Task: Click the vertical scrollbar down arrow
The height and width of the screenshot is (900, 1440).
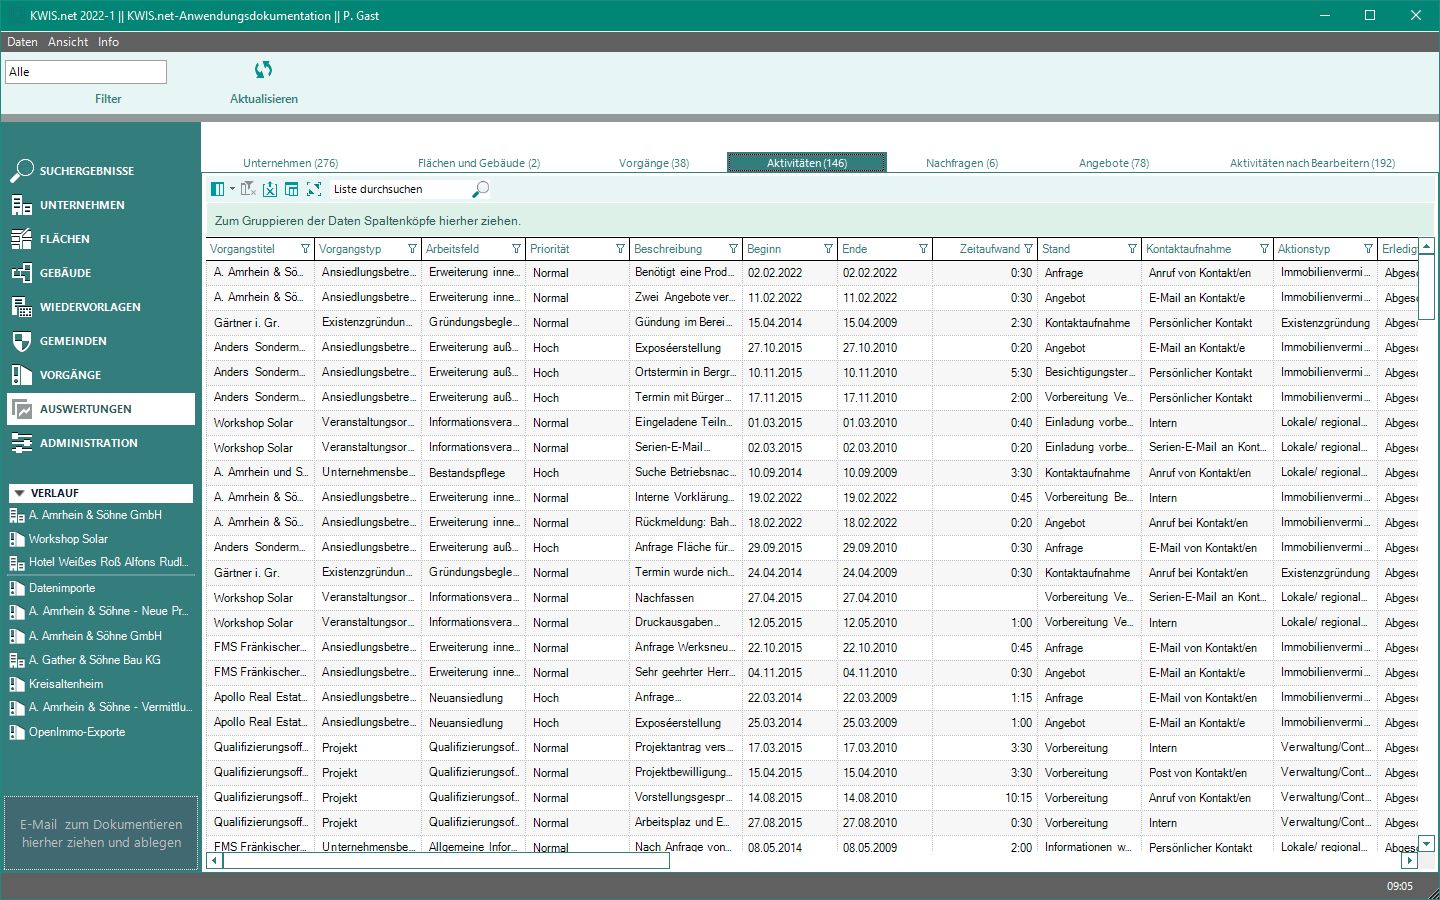Action: (x=1427, y=844)
